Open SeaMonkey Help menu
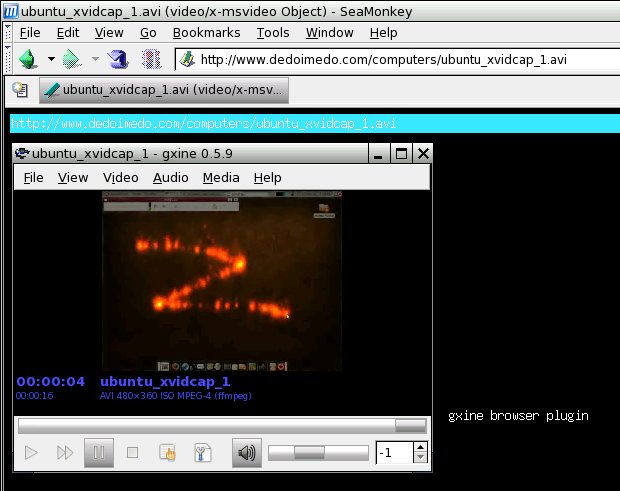Image resolution: width=620 pixels, height=491 pixels. click(384, 32)
